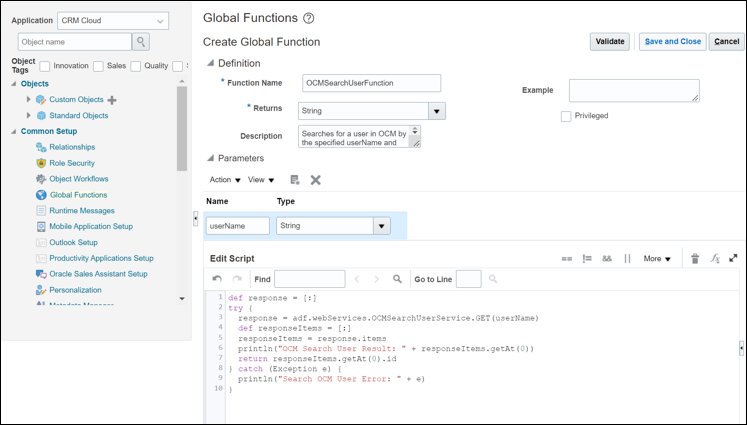
Task: Click Save and Close
Action: 673,41
